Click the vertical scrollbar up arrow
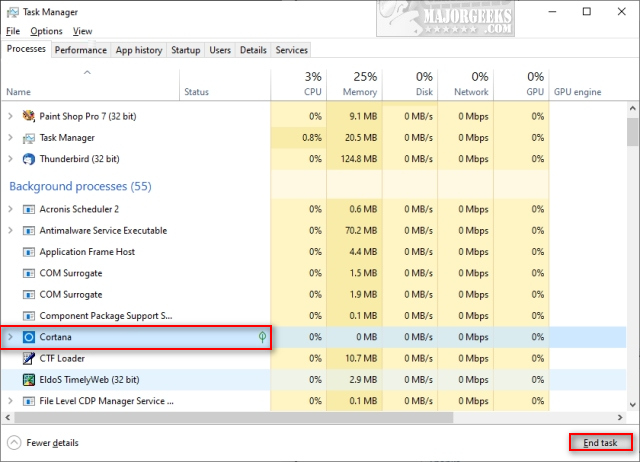 [633, 109]
